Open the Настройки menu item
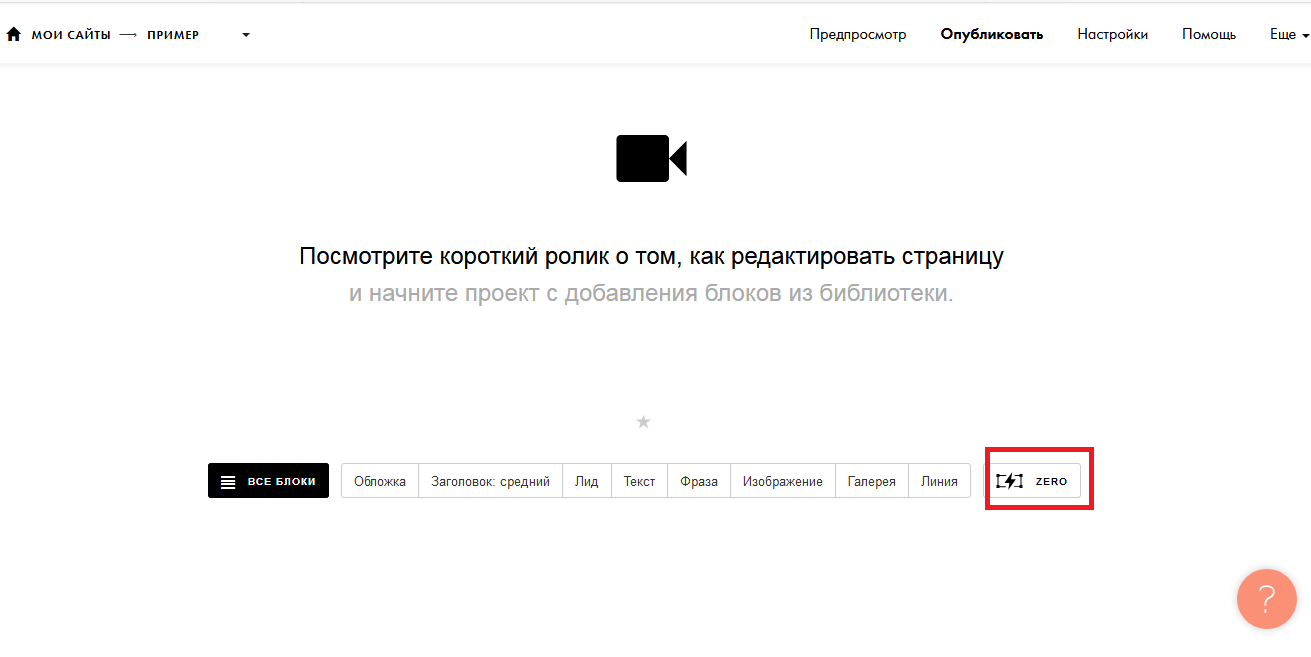The width and height of the screenshot is (1311, 657). 1112,34
